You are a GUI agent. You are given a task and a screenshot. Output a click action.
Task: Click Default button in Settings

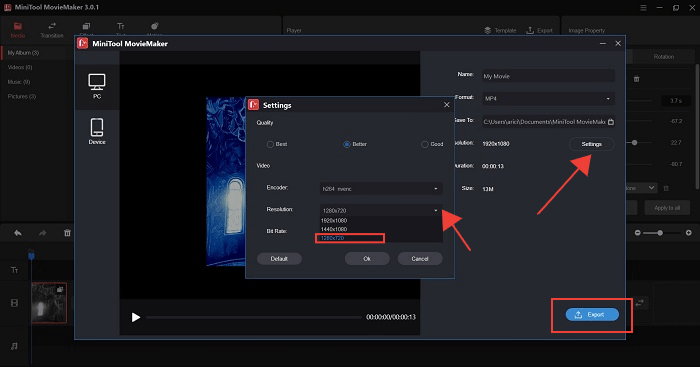[279, 259]
